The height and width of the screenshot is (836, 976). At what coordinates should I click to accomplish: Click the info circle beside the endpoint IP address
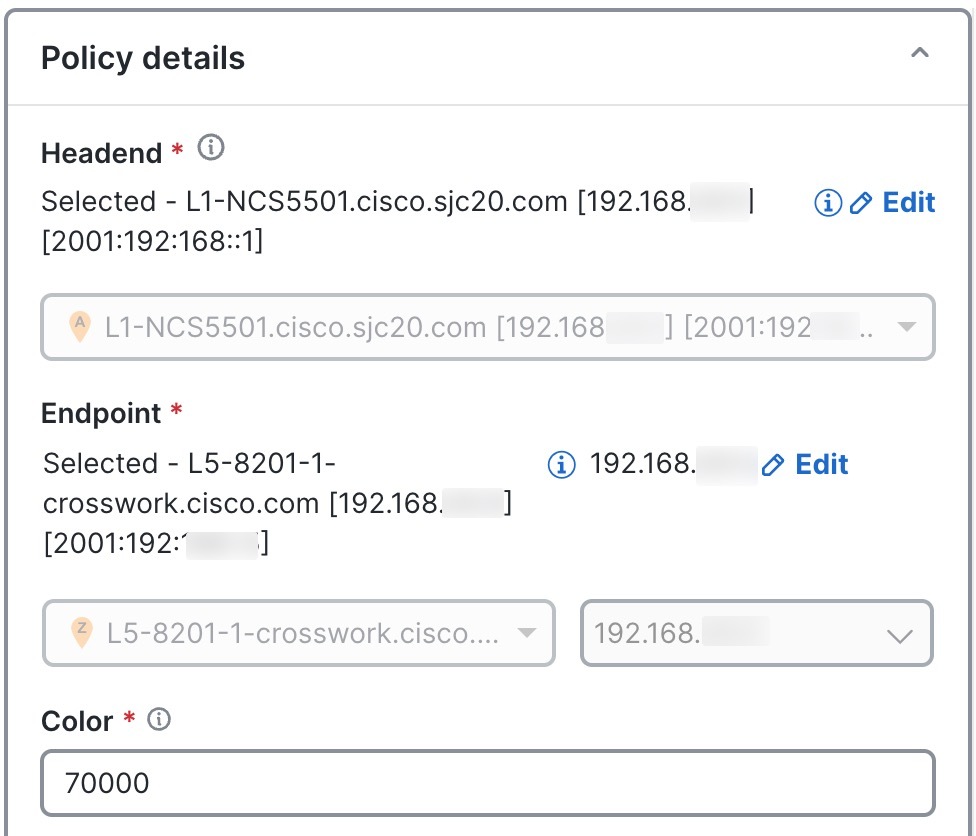tap(560, 464)
